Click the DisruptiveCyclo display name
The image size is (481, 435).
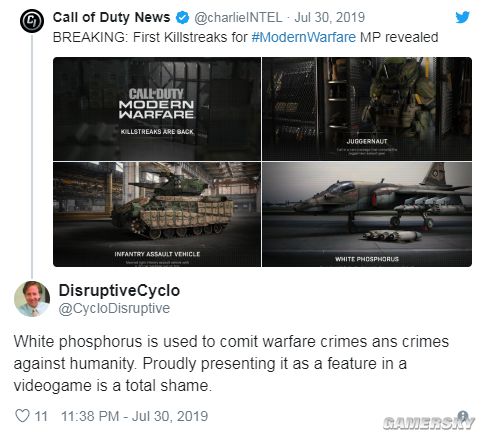[119, 291]
